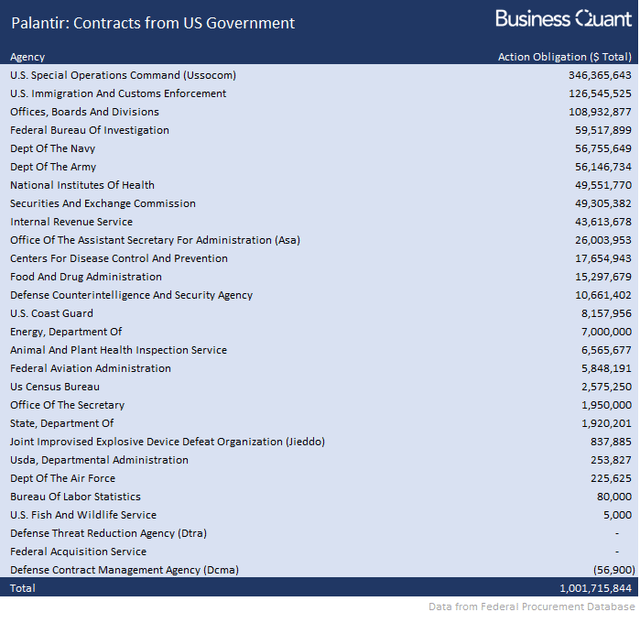This screenshot has width=640, height=623.
Task: Select 'Offices, Boards And Divisions' label
Action: [x=84, y=112]
